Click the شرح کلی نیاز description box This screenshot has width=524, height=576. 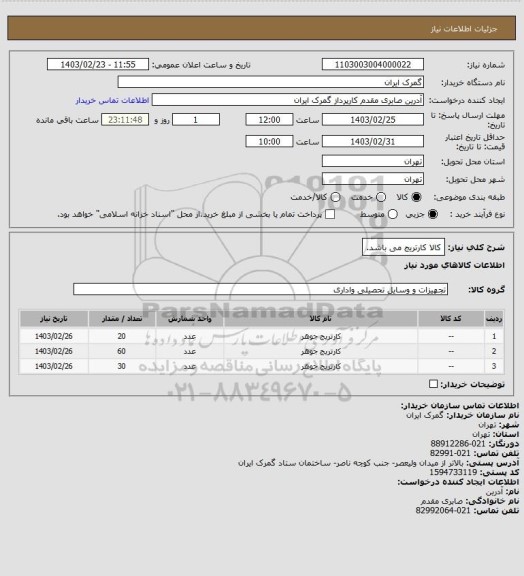(x=403, y=247)
